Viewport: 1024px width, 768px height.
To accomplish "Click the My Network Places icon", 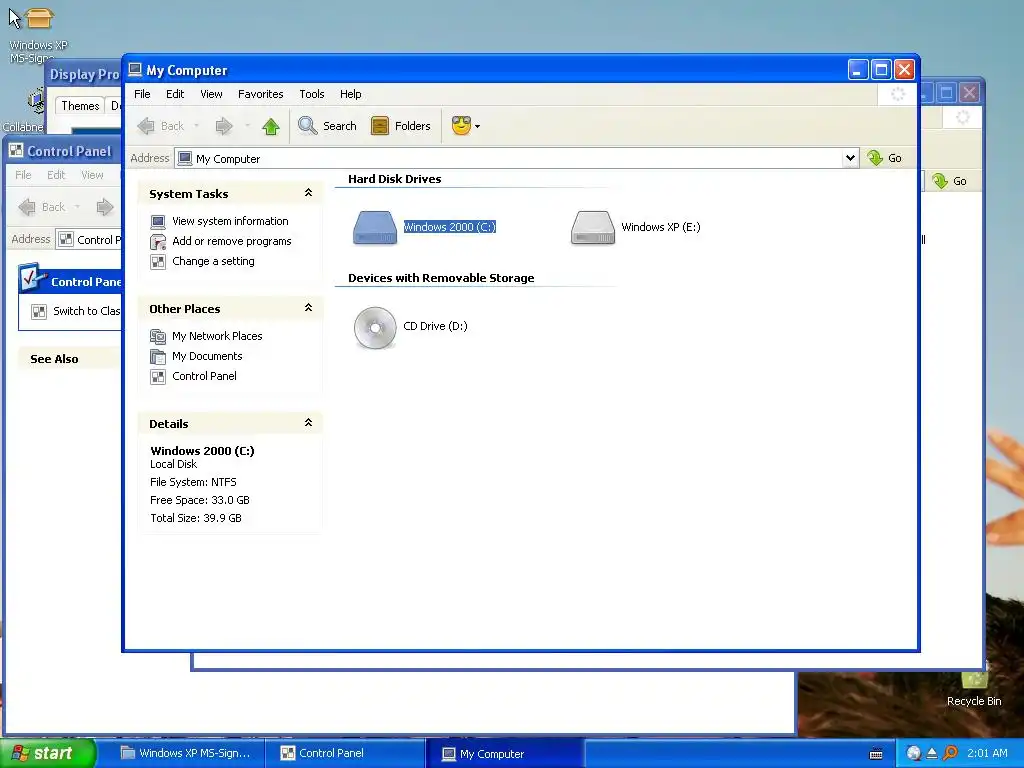I will [x=158, y=337].
